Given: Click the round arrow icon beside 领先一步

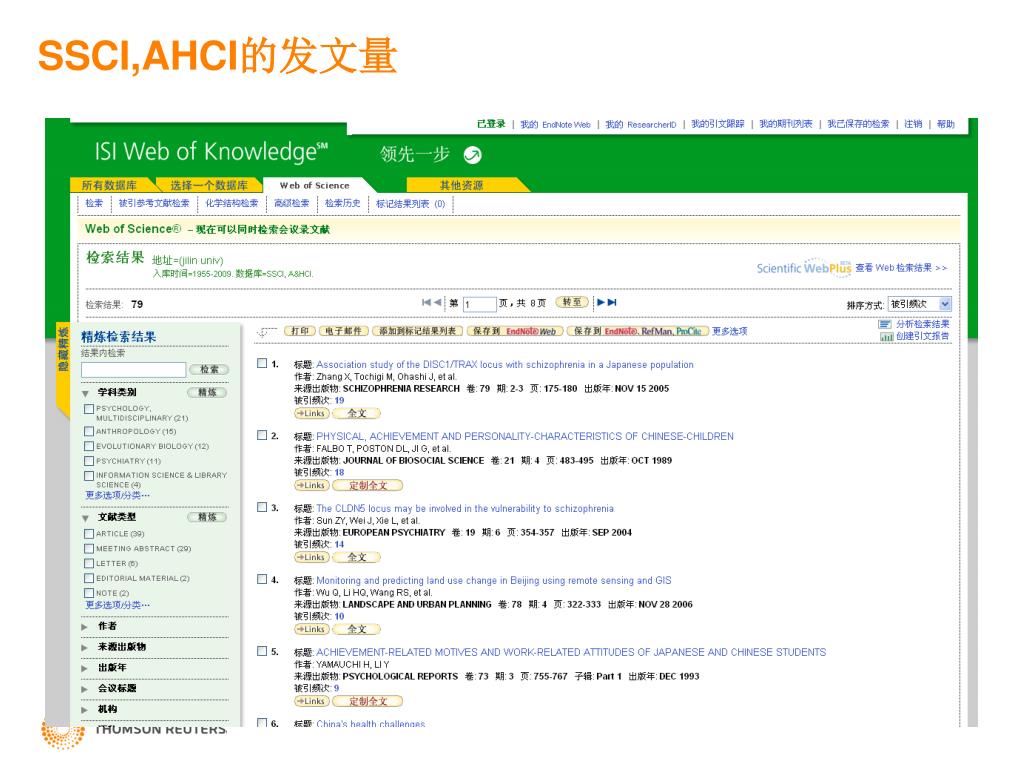Looking at the screenshot, I should tap(472, 155).
